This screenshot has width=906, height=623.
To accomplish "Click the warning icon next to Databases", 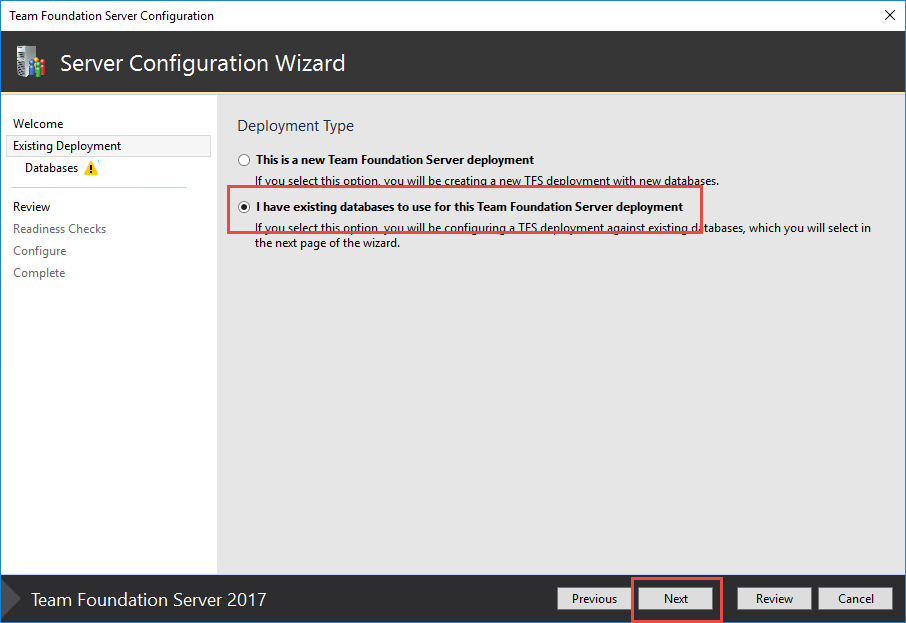I will click(91, 168).
